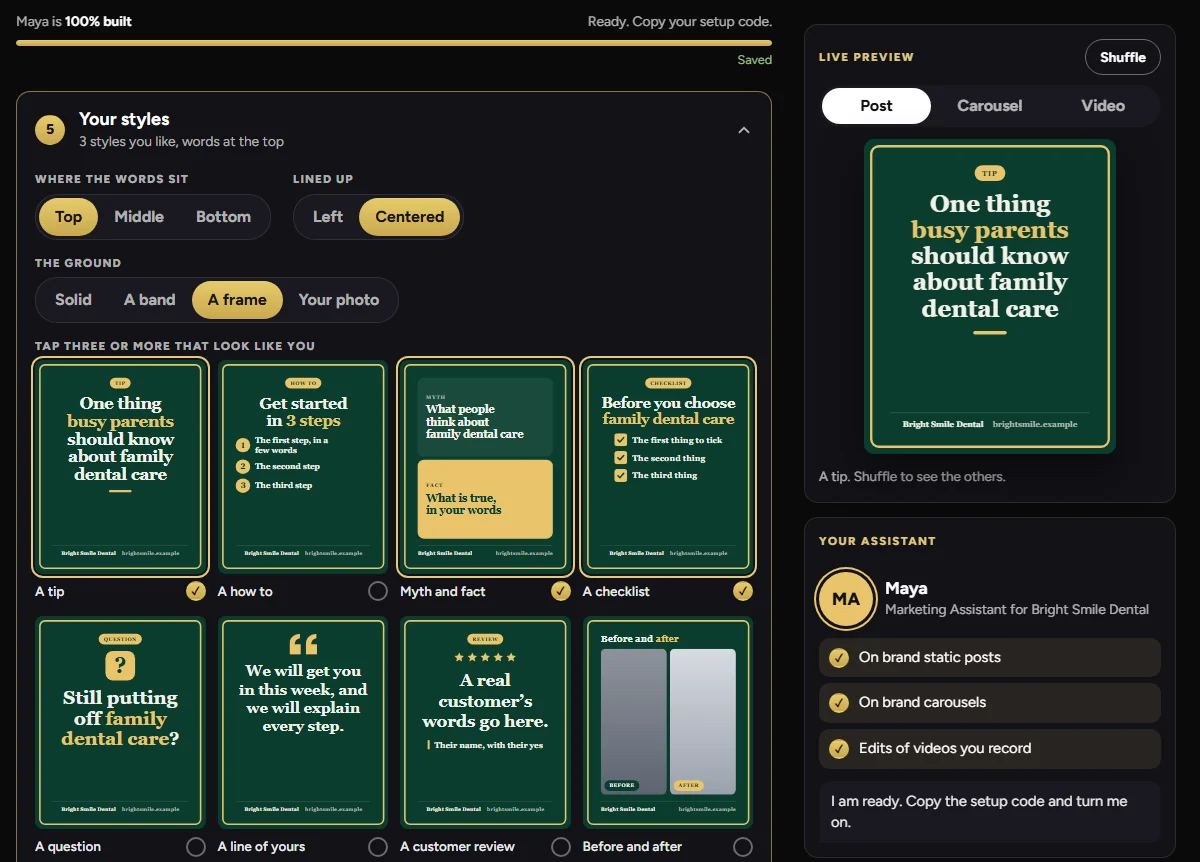Viewport: 1200px width, 862px height.
Task: Check the A line of yours circle
Action: point(378,847)
